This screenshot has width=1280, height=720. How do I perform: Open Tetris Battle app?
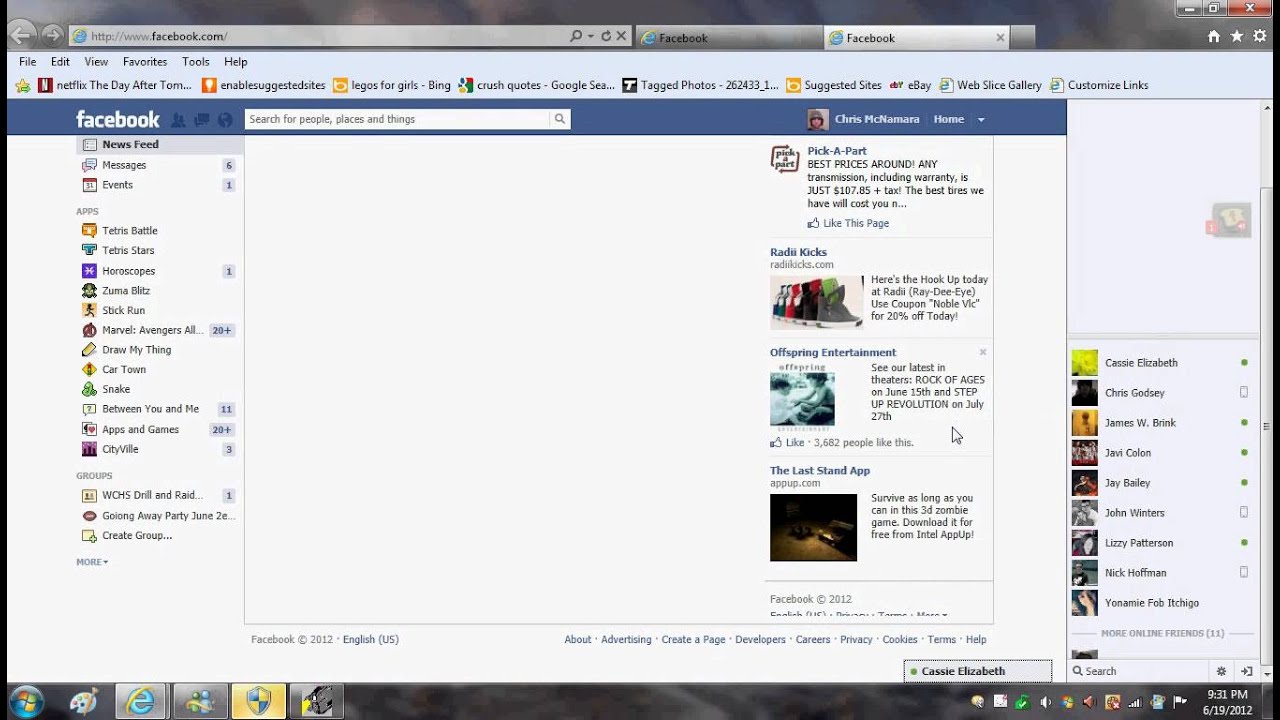point(129,231)
